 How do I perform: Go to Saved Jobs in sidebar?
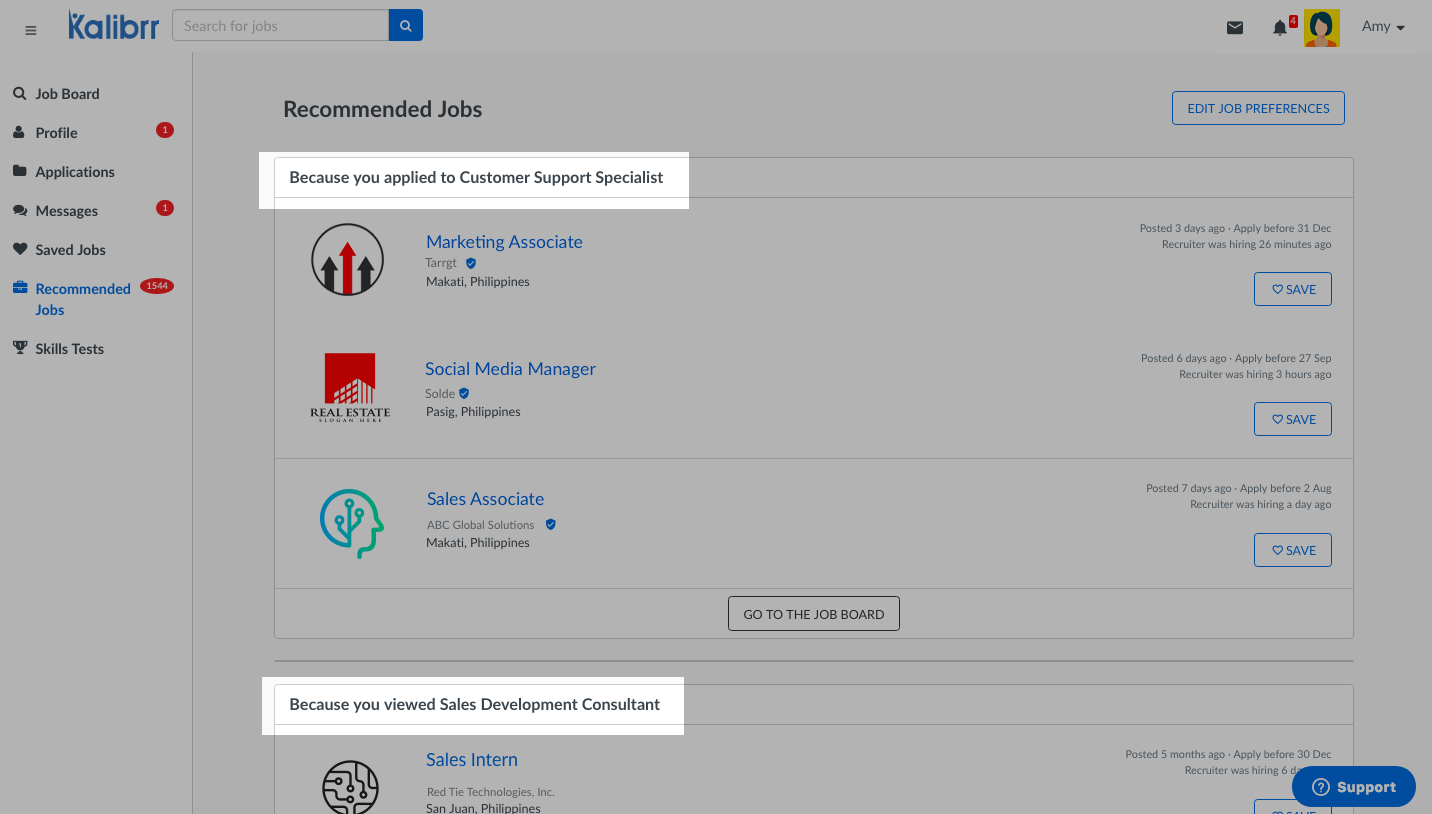pyautogui.click(x=70, y=250)
